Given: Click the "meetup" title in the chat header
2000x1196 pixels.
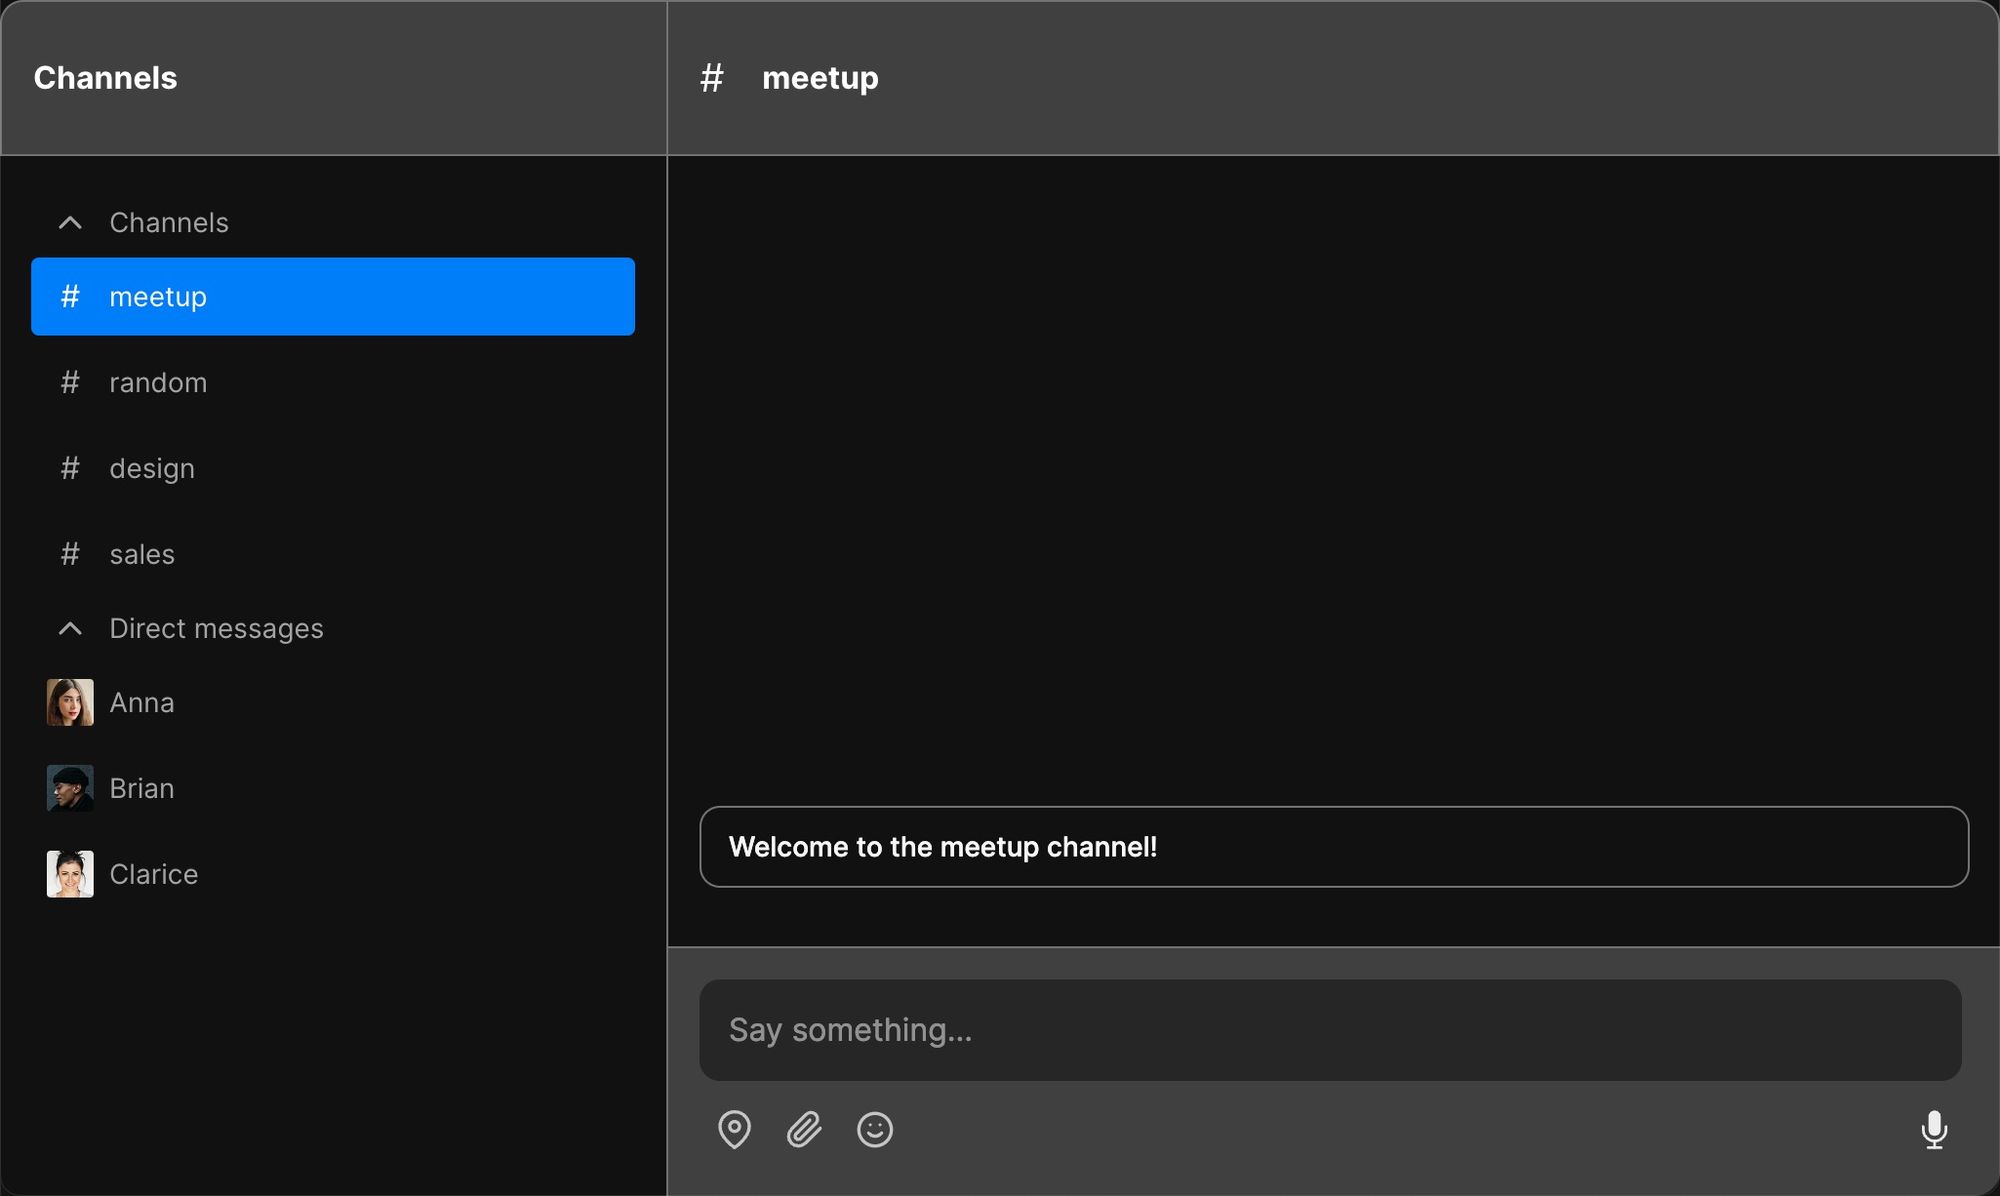Looking at the screenshot, I should pyautogui.click(x=820, y=78).
